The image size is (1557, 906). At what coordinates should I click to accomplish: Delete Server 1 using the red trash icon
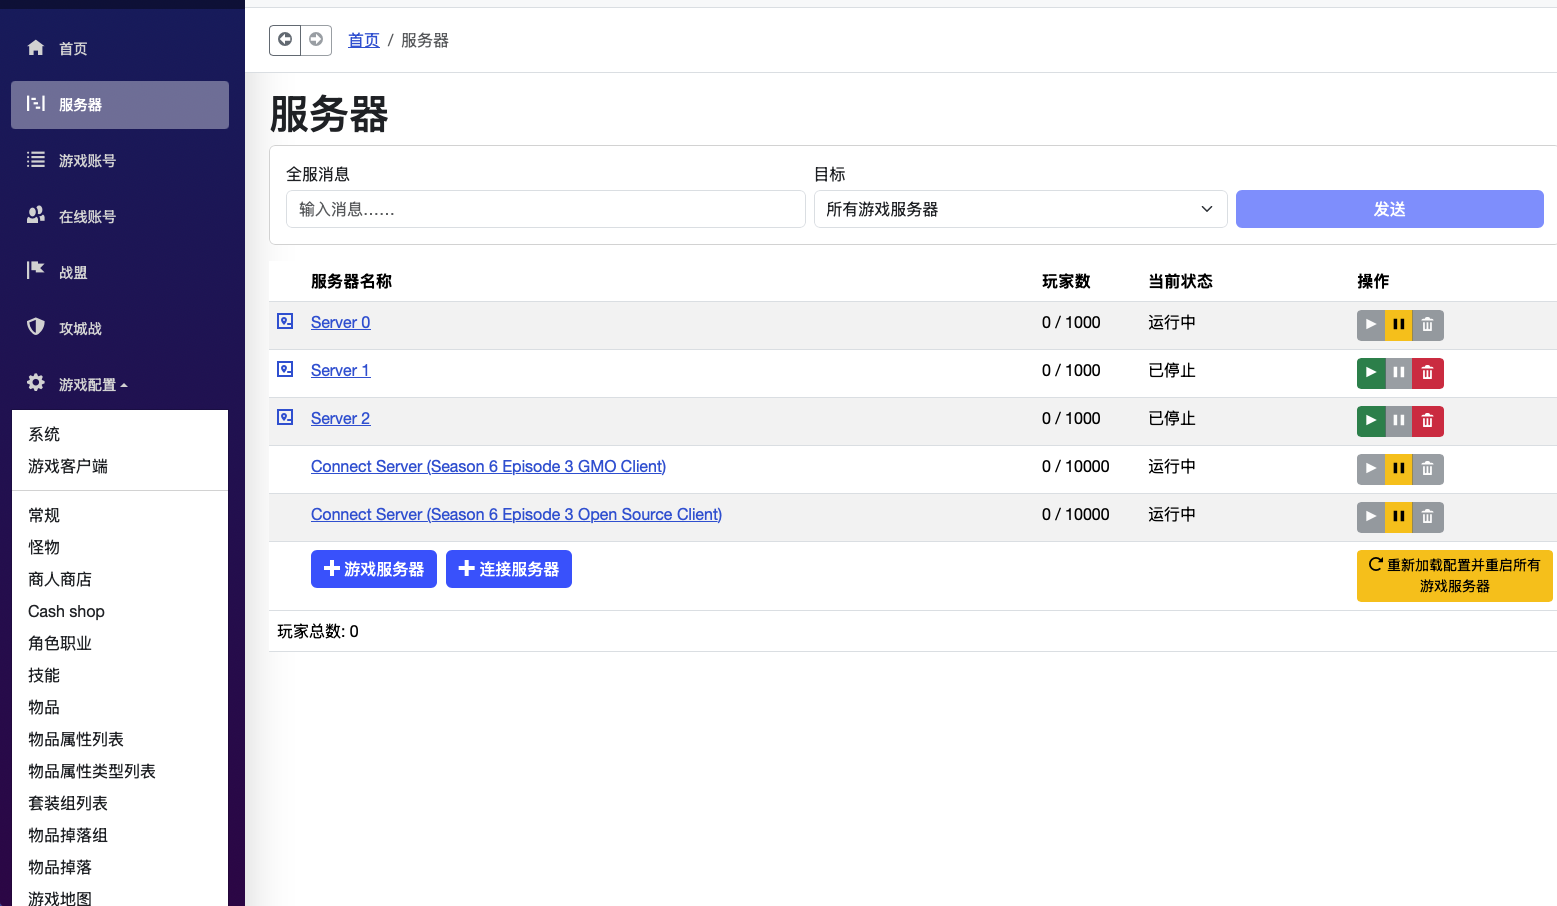click(1428, 373)
